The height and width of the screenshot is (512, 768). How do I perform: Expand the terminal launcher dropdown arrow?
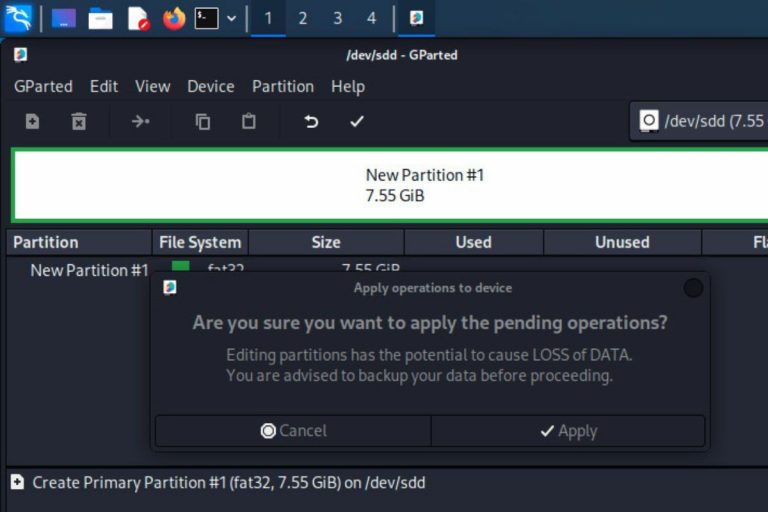[x=232, y=19]
